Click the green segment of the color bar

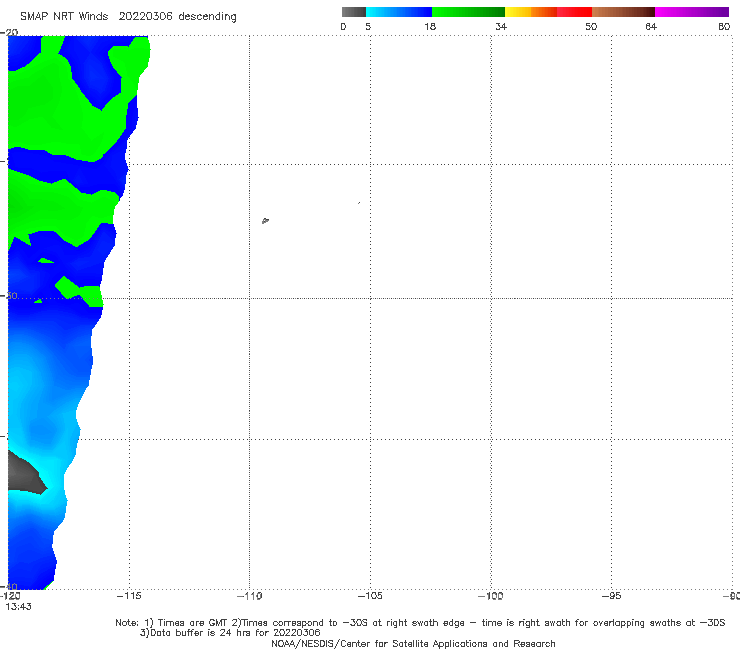click(468, 12)
